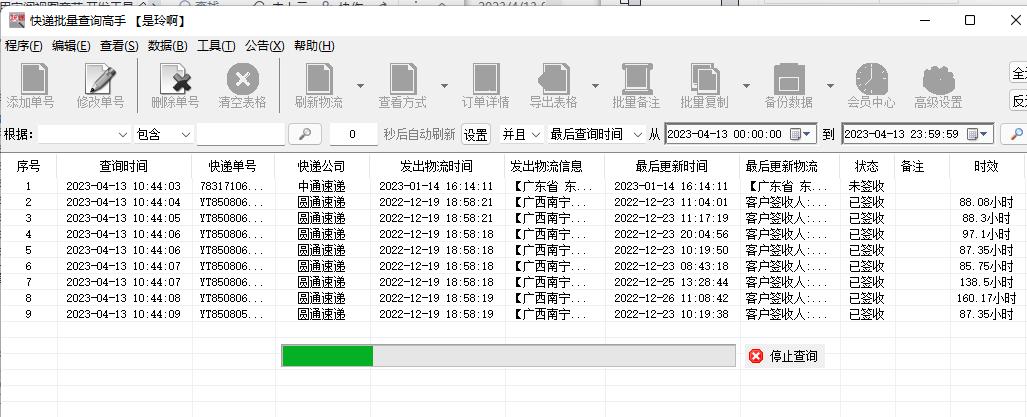This screenshot has width=1027, height=417.
Task: Click the 删除单号 toolbar icon
Action: coord(176,79)
